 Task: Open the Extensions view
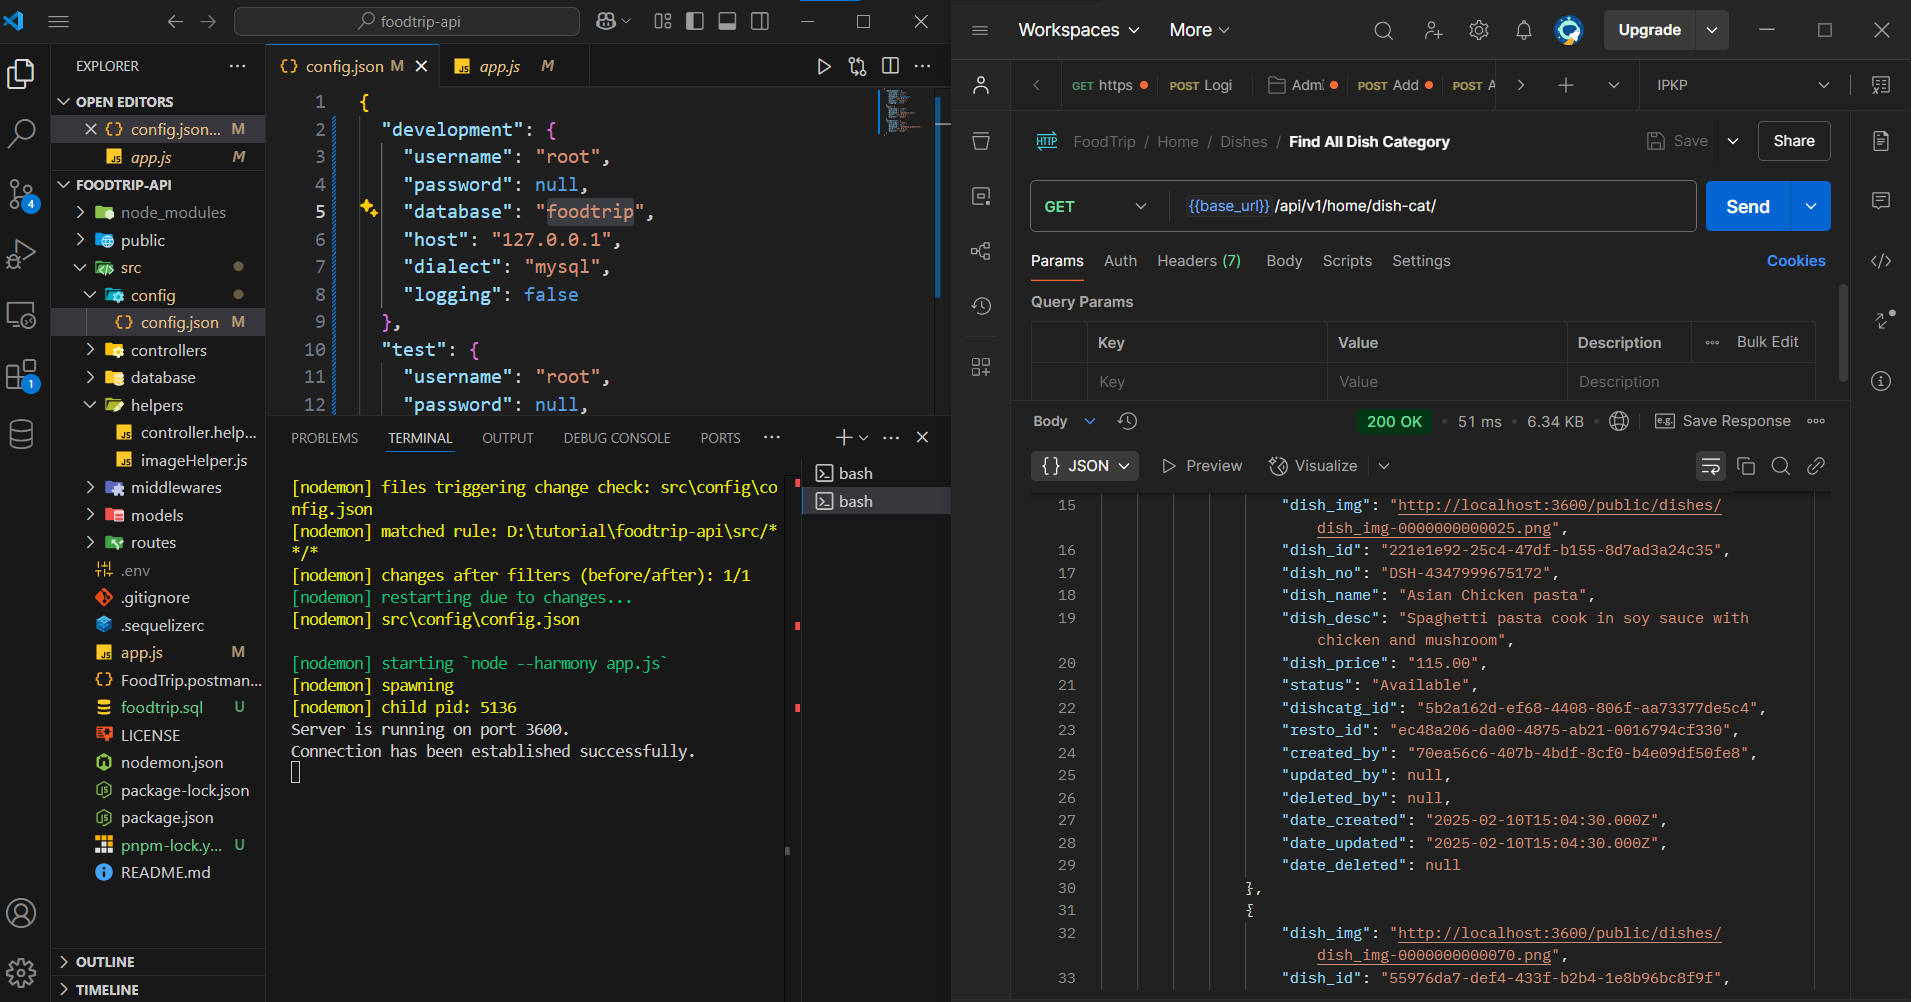(x=21, y=375)
